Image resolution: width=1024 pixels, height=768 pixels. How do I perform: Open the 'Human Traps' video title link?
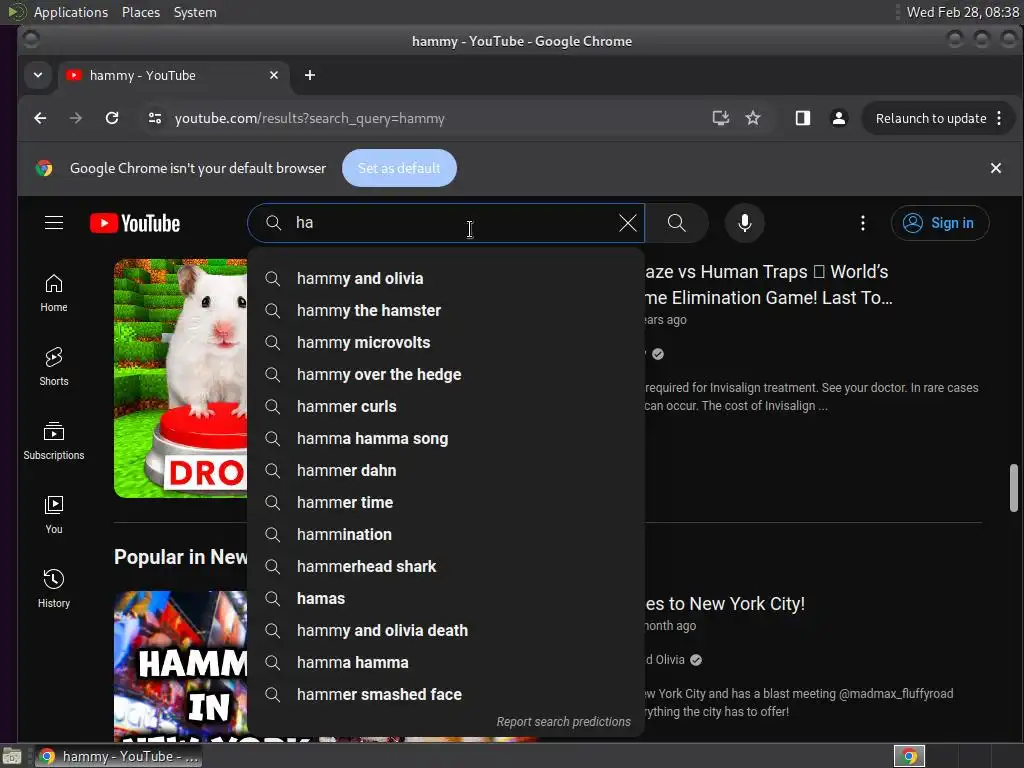pos(769,285)
